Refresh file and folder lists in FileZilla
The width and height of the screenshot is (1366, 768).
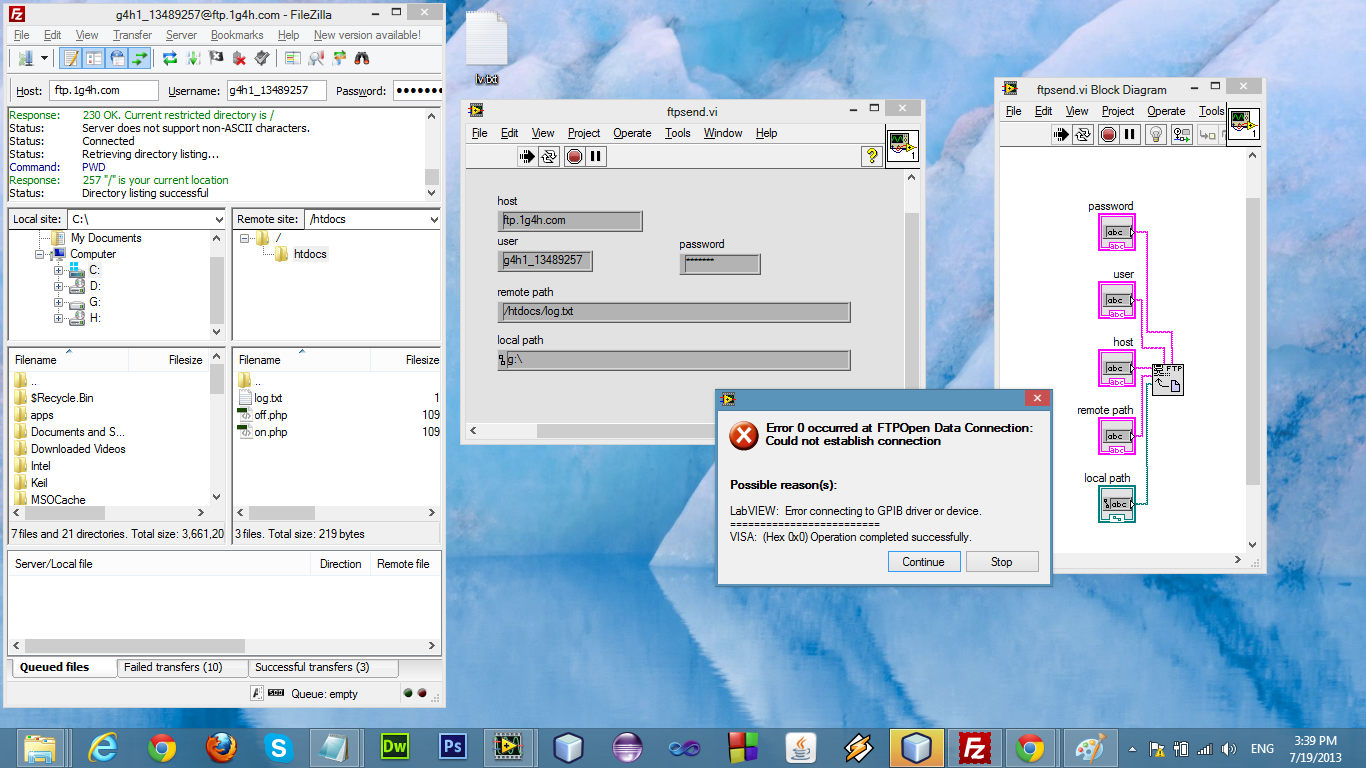tap(170, 58)
